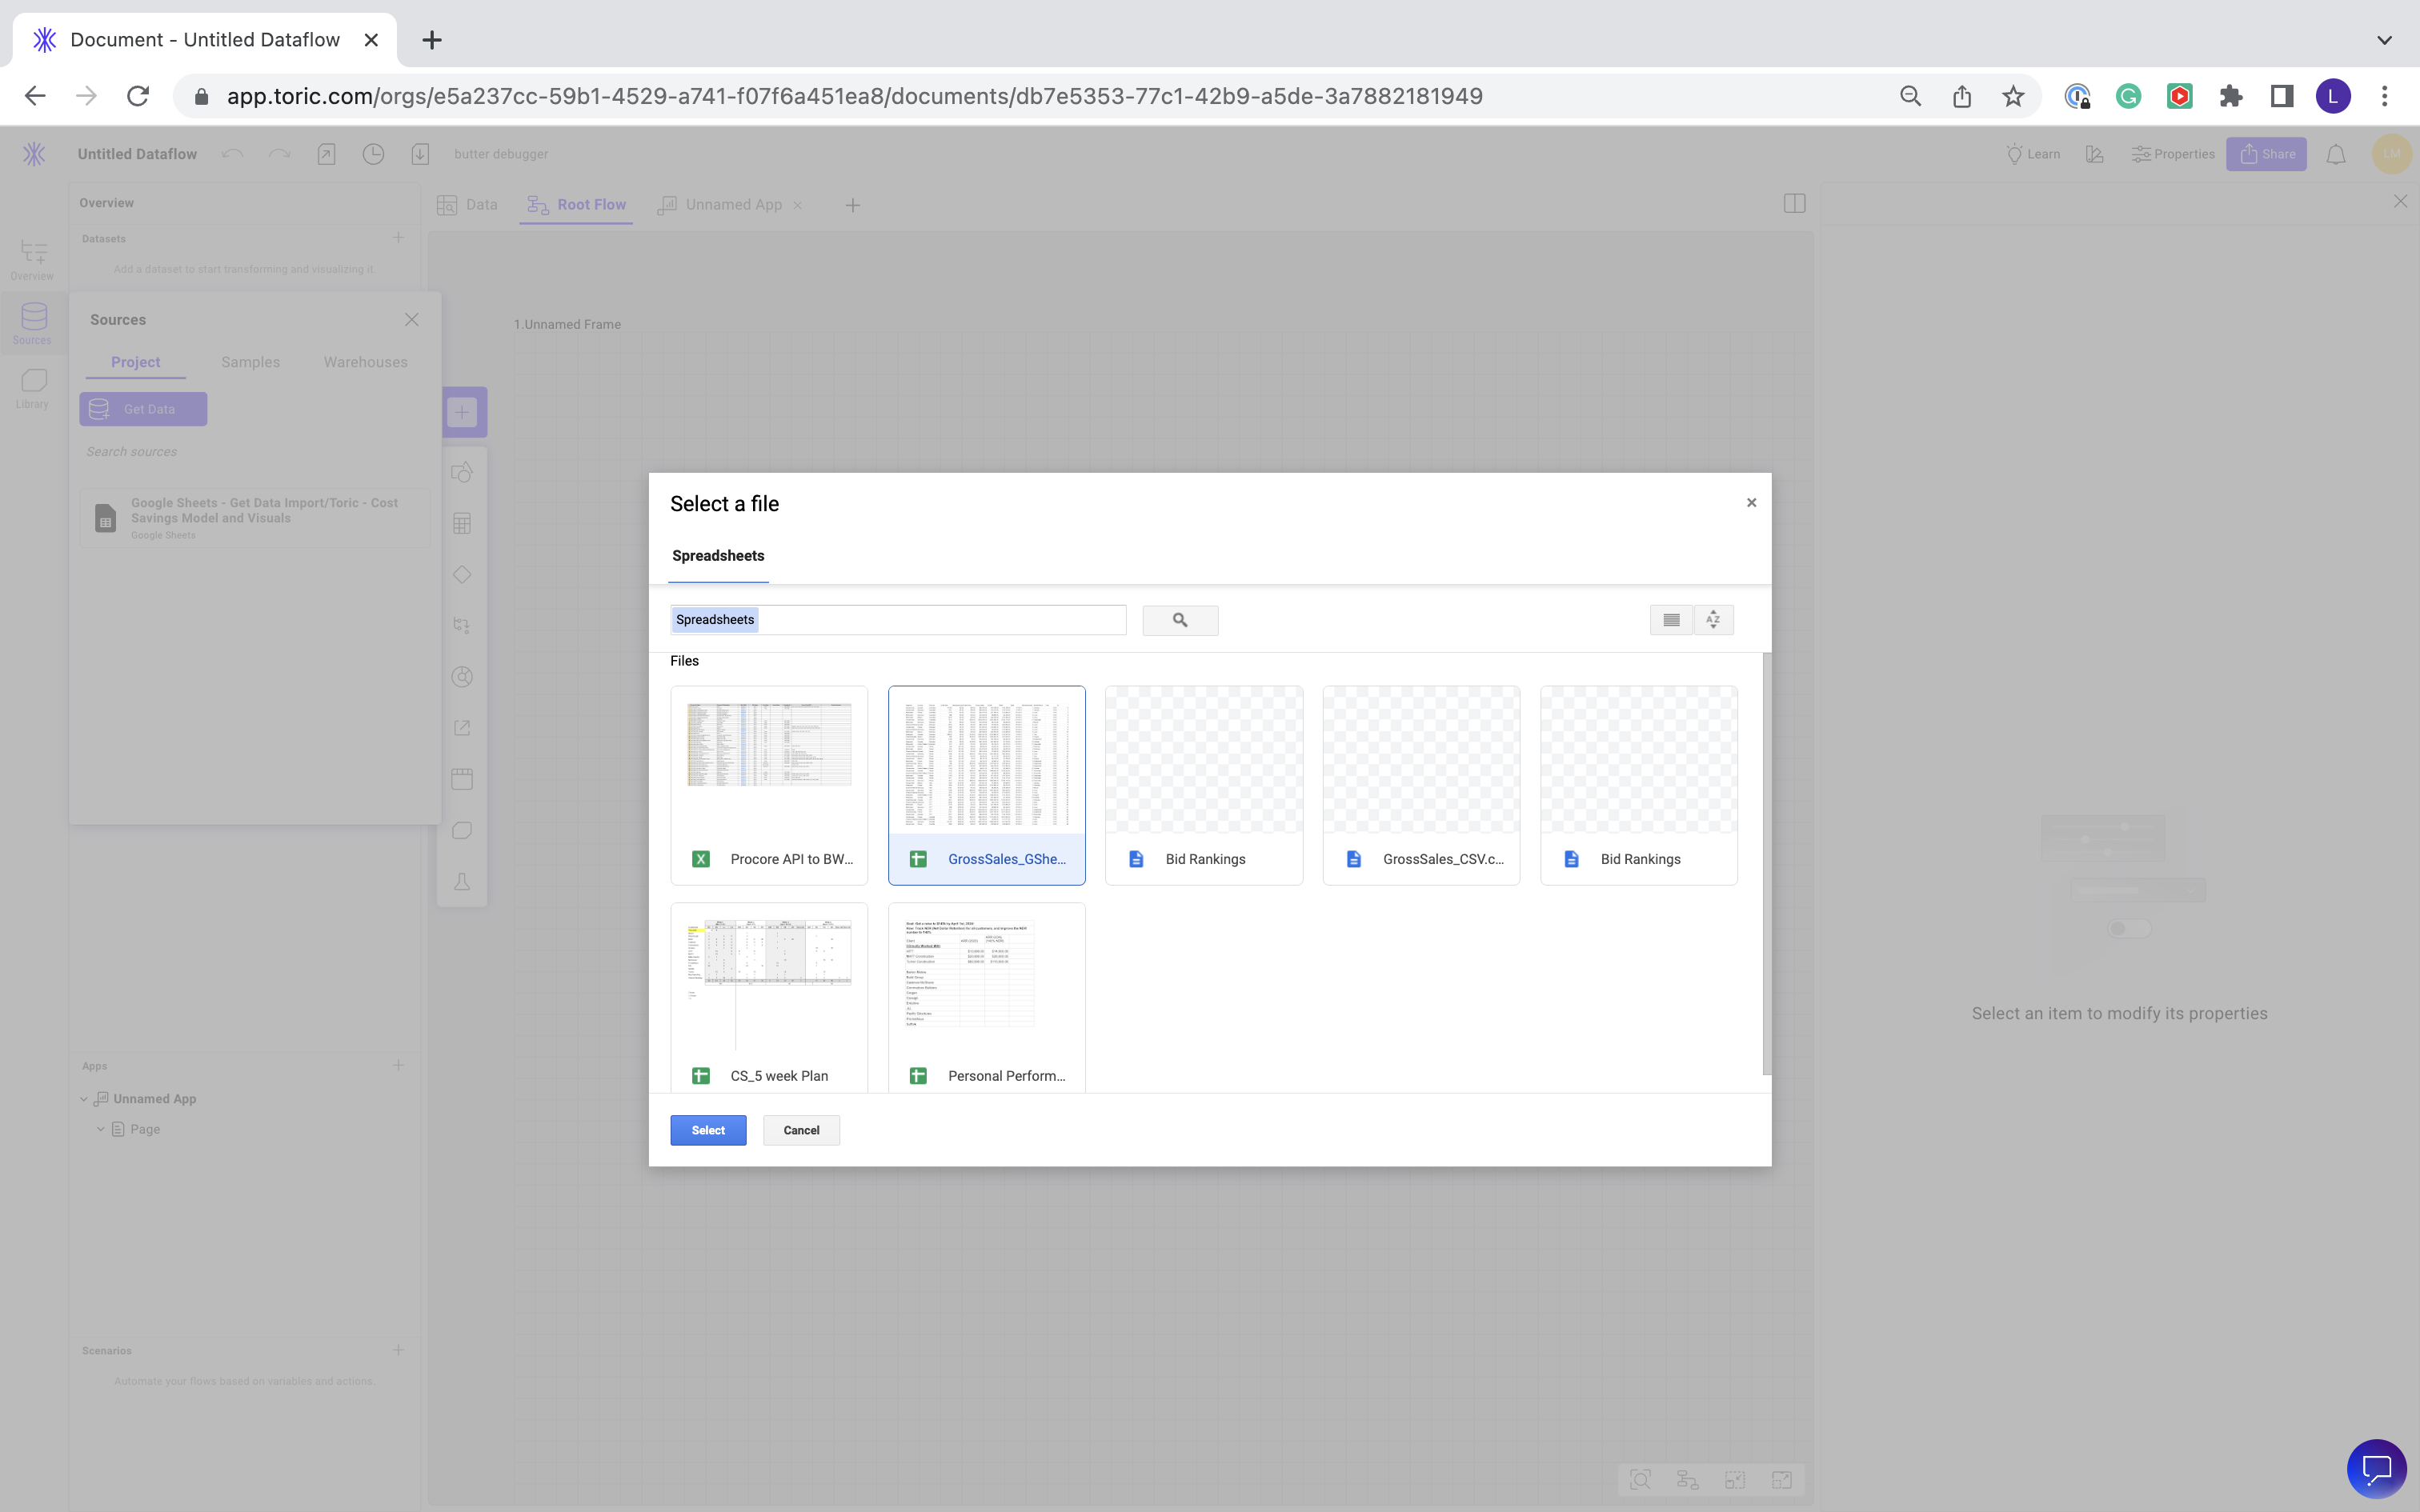Image resolution: width=2420 pixels, height=1512 pixels.
Task: Switch to list view in file picker
Action: 1671,620
